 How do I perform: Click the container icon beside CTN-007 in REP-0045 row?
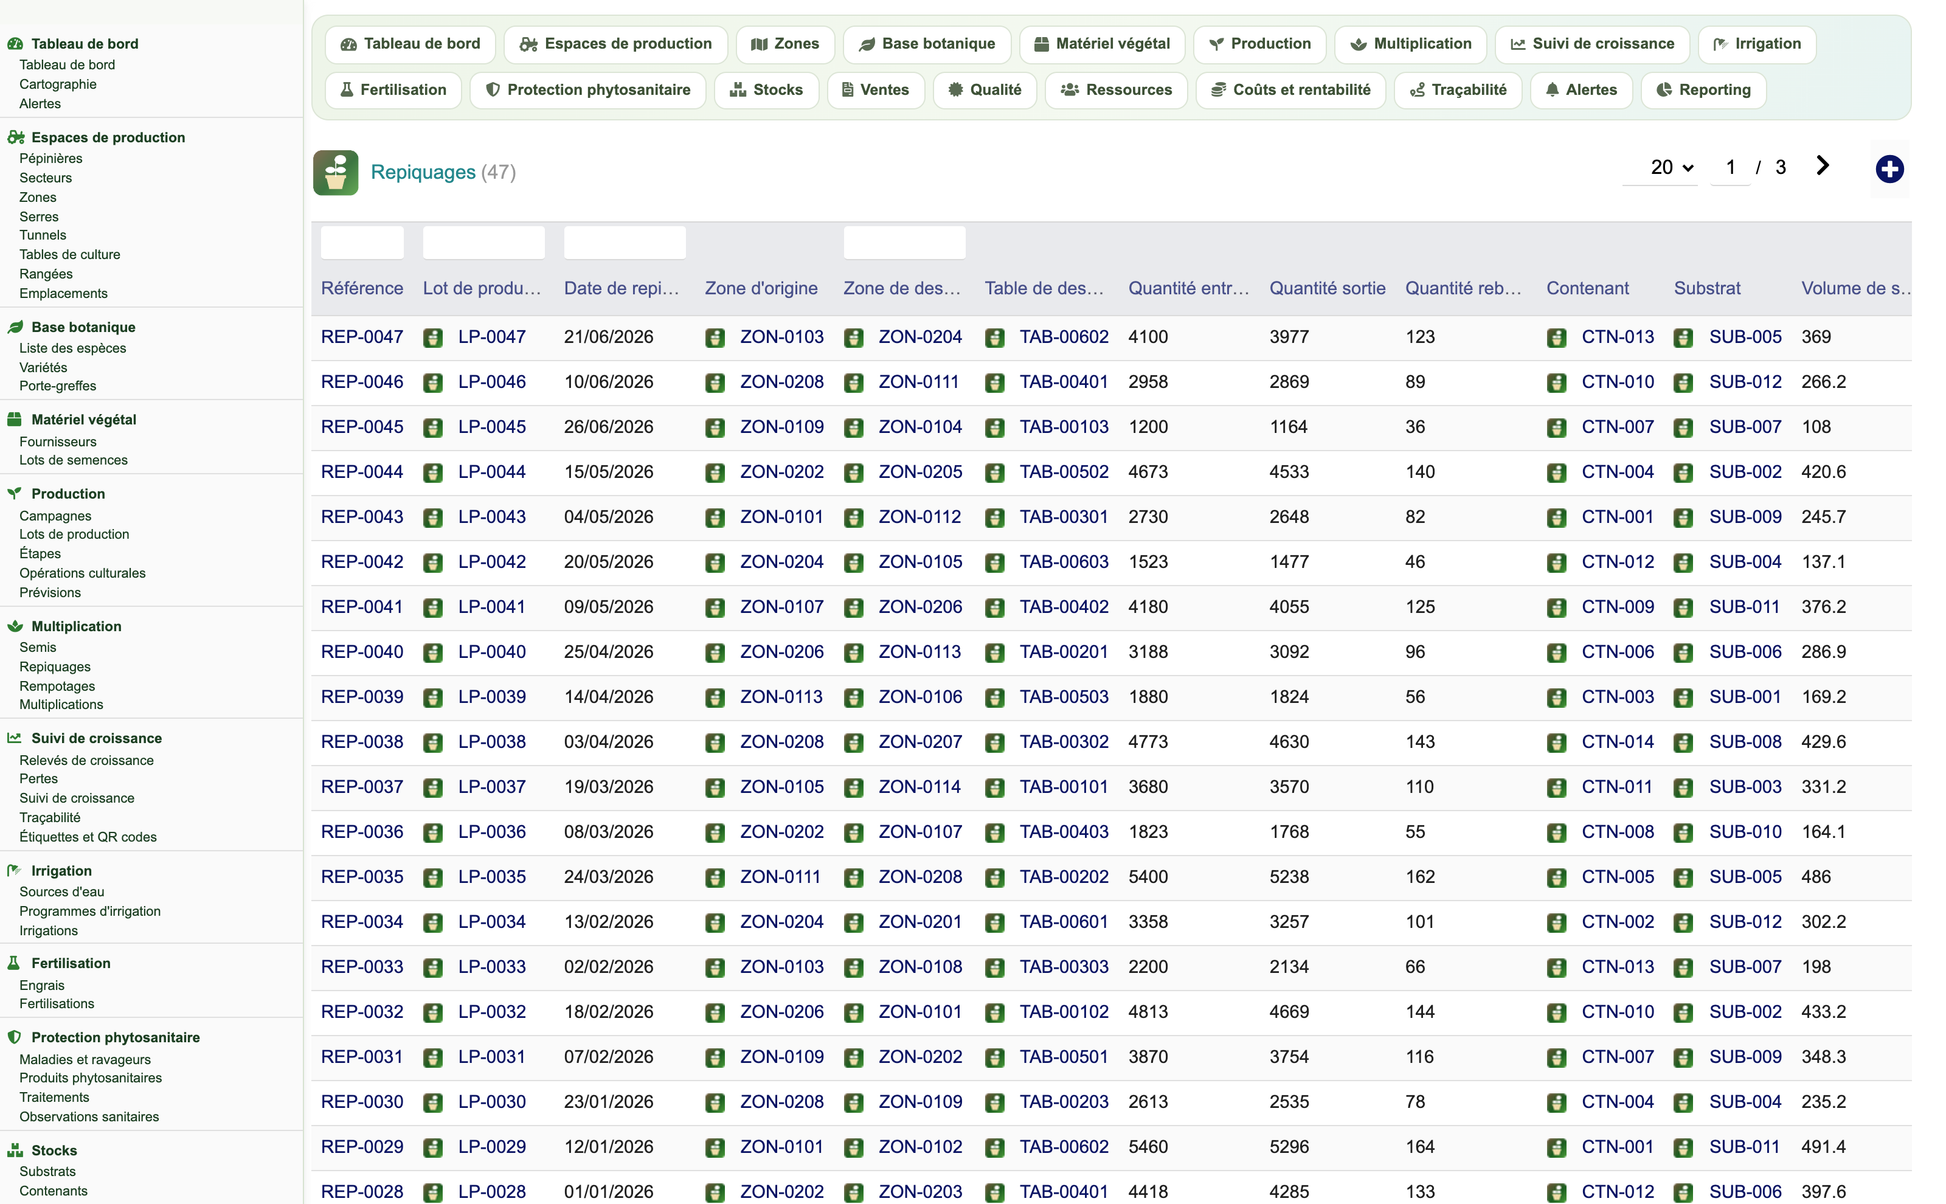coord(1557,428)
